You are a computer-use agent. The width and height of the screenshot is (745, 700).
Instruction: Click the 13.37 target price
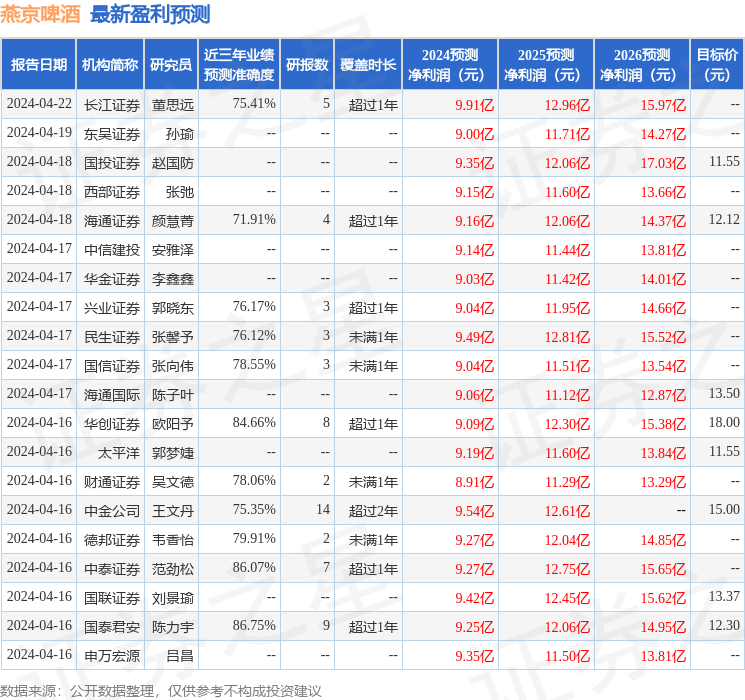click(x=724, y=596)
